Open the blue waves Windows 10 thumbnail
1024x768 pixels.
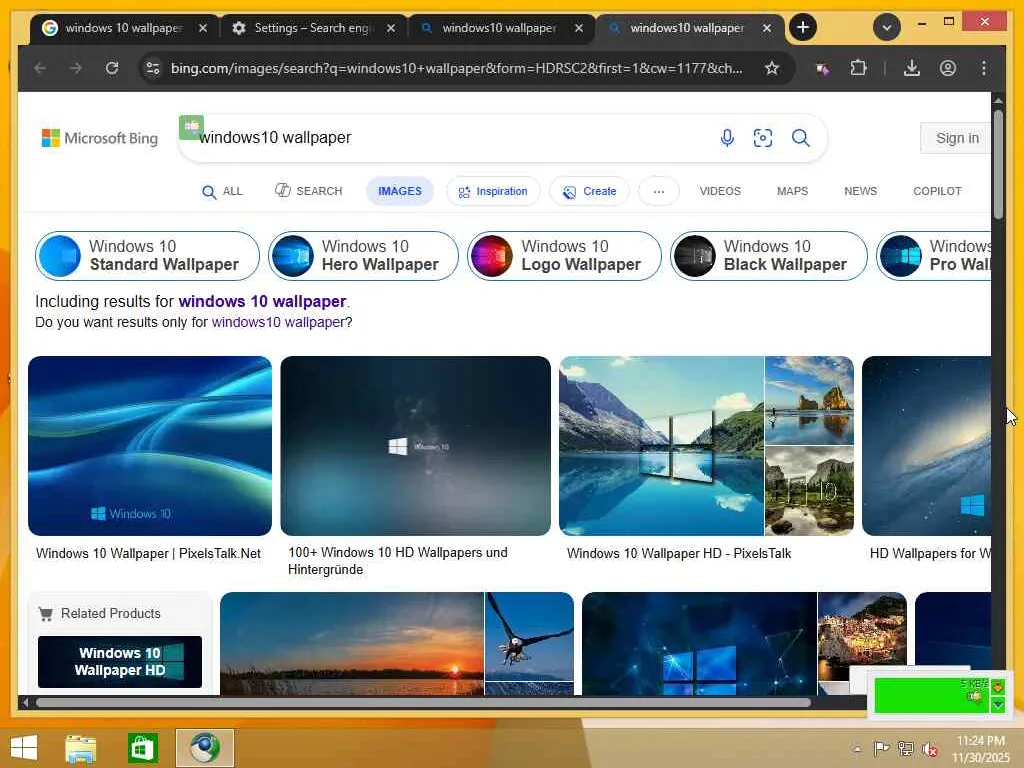click(150, 445)
